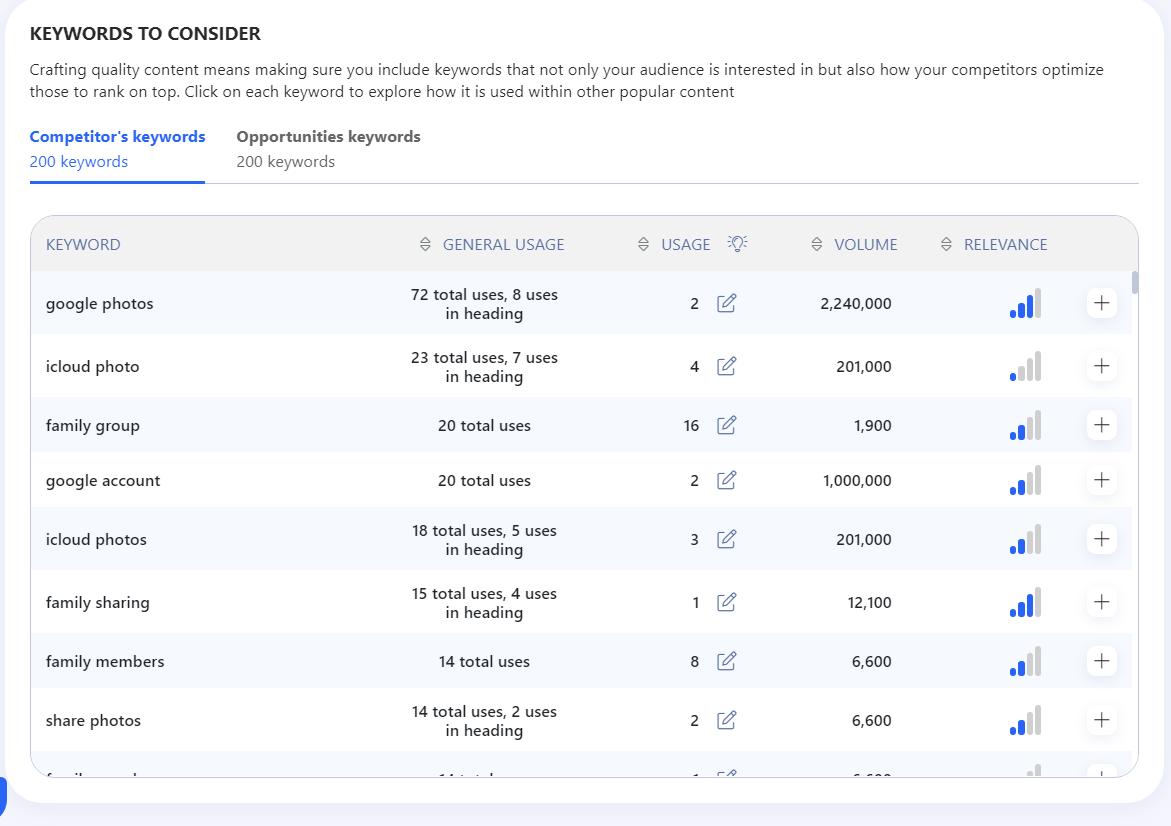Click the relevance bars icon for google photos
The width and height of the screenshot is (1171, 826).
coord(1025,303)
